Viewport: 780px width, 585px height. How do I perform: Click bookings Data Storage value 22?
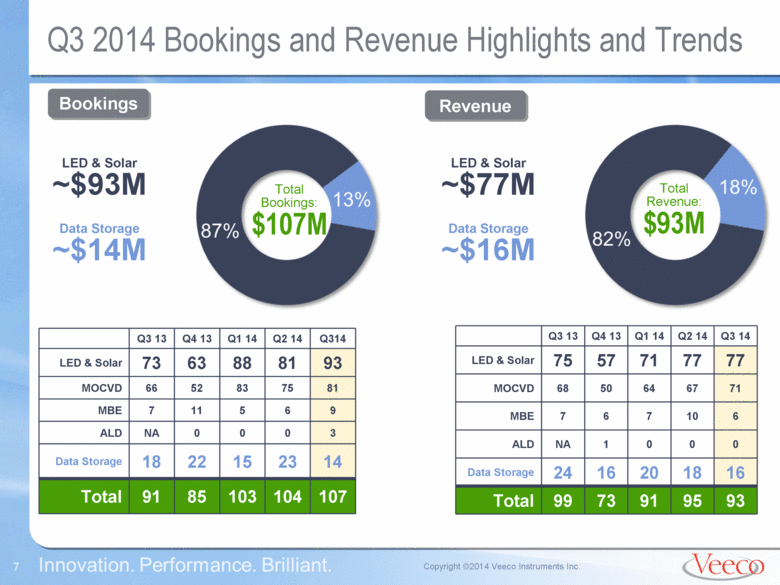pyautogui.click(x=197, y=462)
